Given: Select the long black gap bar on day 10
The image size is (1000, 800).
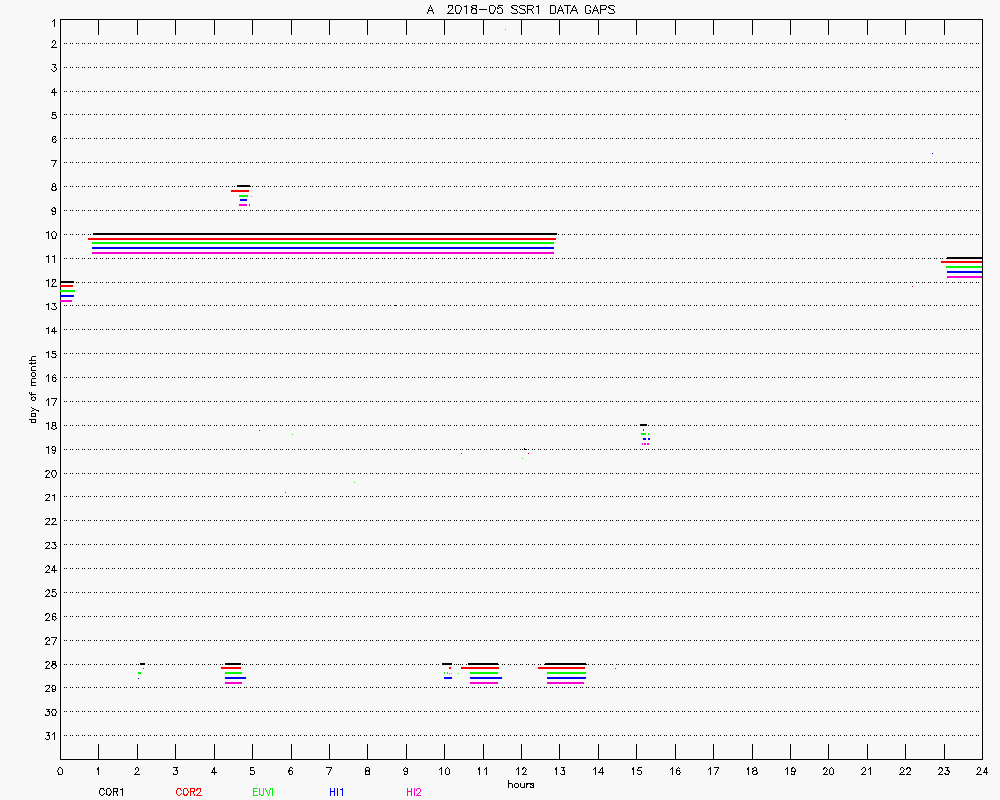Looking at the screenshot, I should tap(324, 234).
